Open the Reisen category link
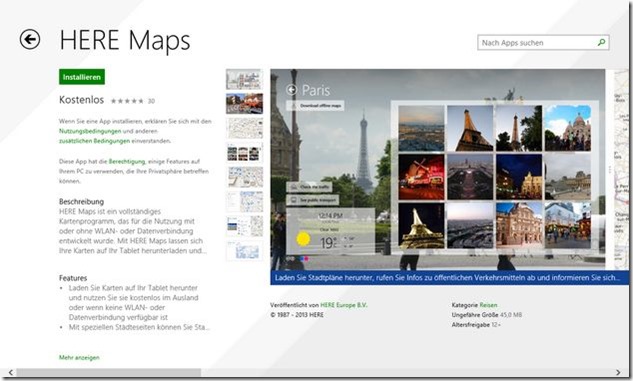The width and height of the screenshot is (633, 381). click(x=488, y=305)
